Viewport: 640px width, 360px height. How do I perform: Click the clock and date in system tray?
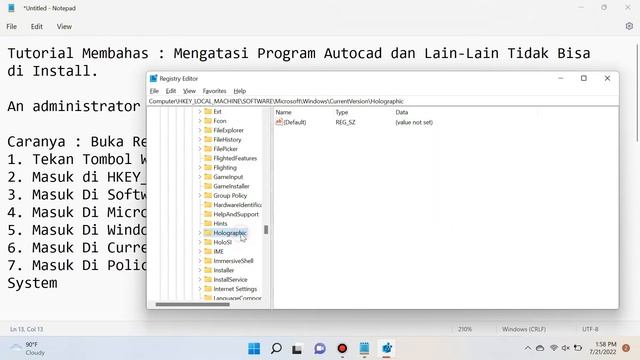(602, 348)
